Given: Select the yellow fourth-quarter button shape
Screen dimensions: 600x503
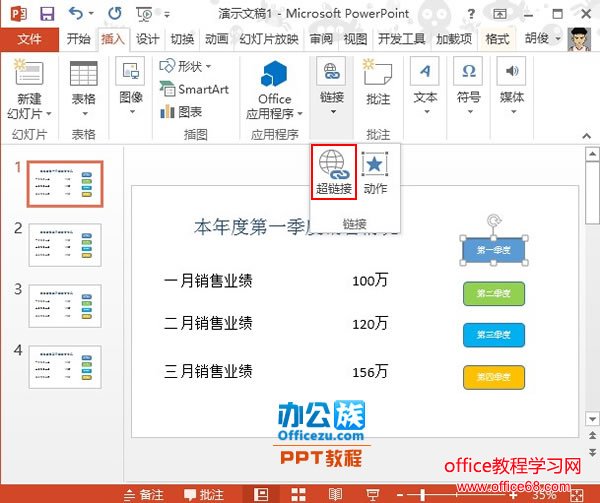Looking at the screenshot, I should coord(494,377).
